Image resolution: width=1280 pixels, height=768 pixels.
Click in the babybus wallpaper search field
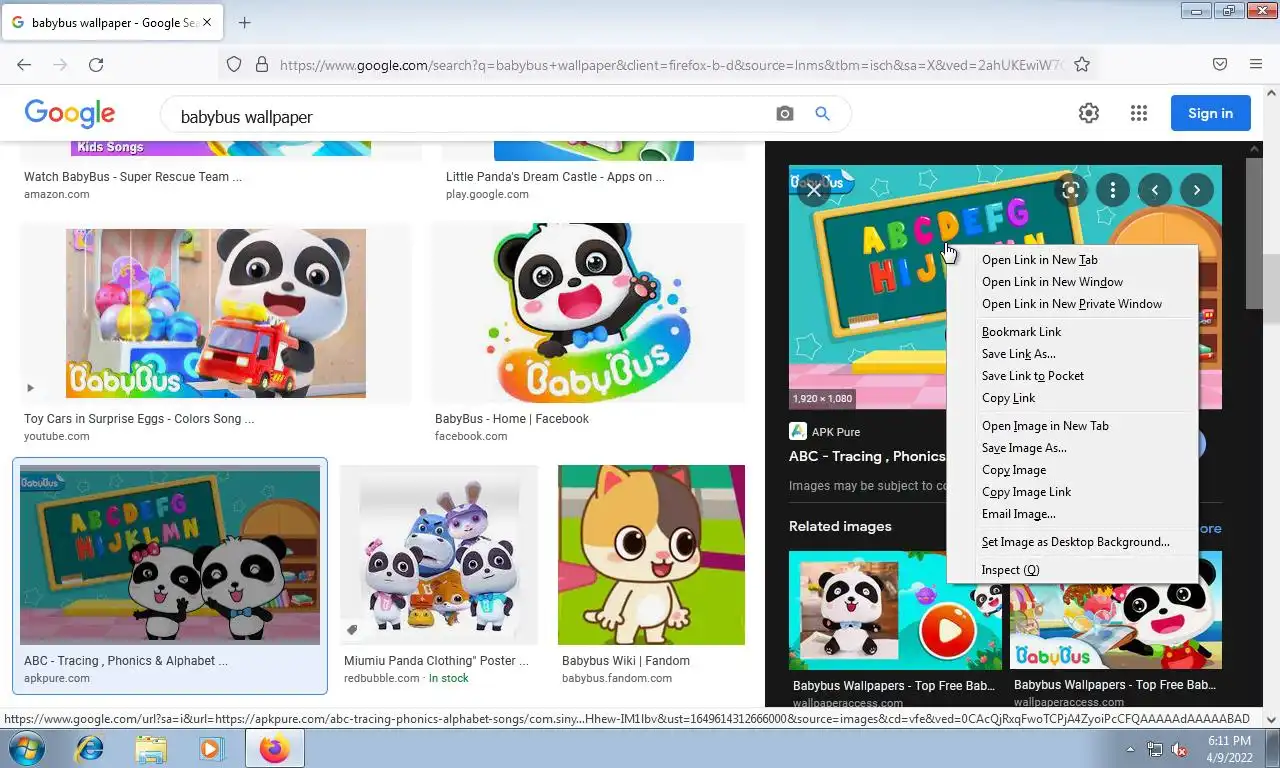coord(470,117)
